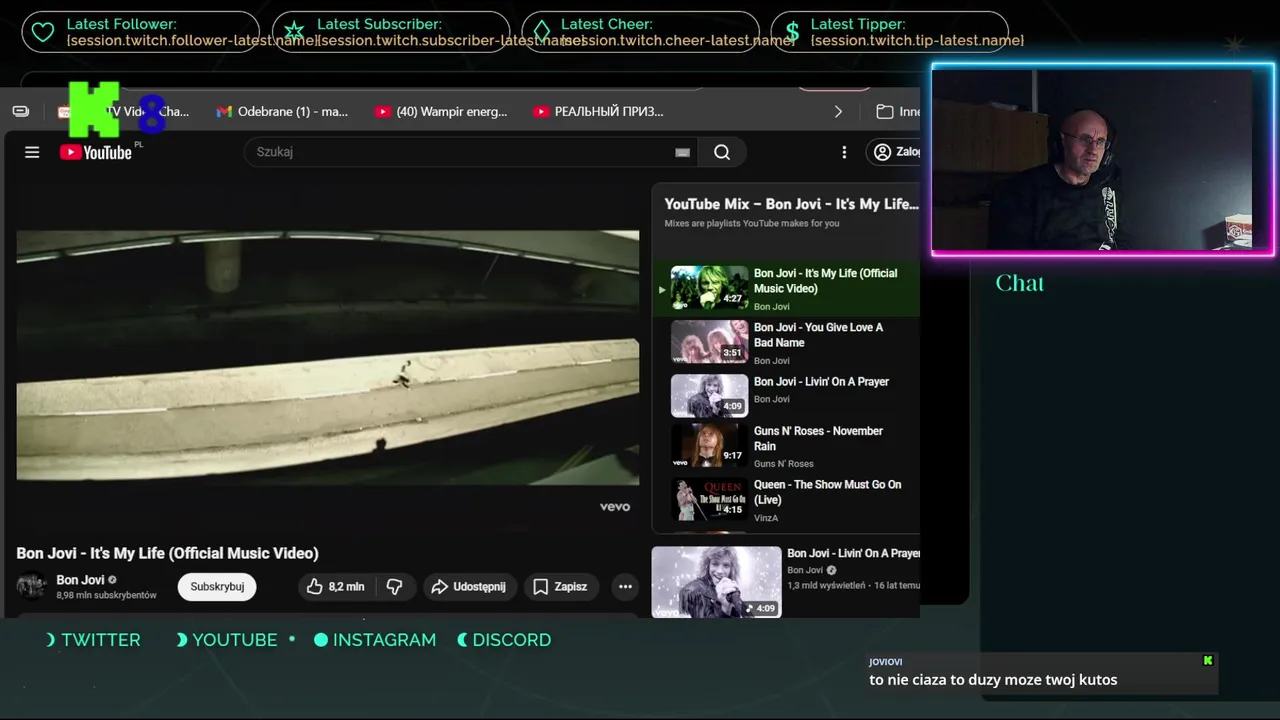This screenshot has width=1280, height=720.
Task: Click the video player area
Action: pyautogui.click(x=327, y=358)
